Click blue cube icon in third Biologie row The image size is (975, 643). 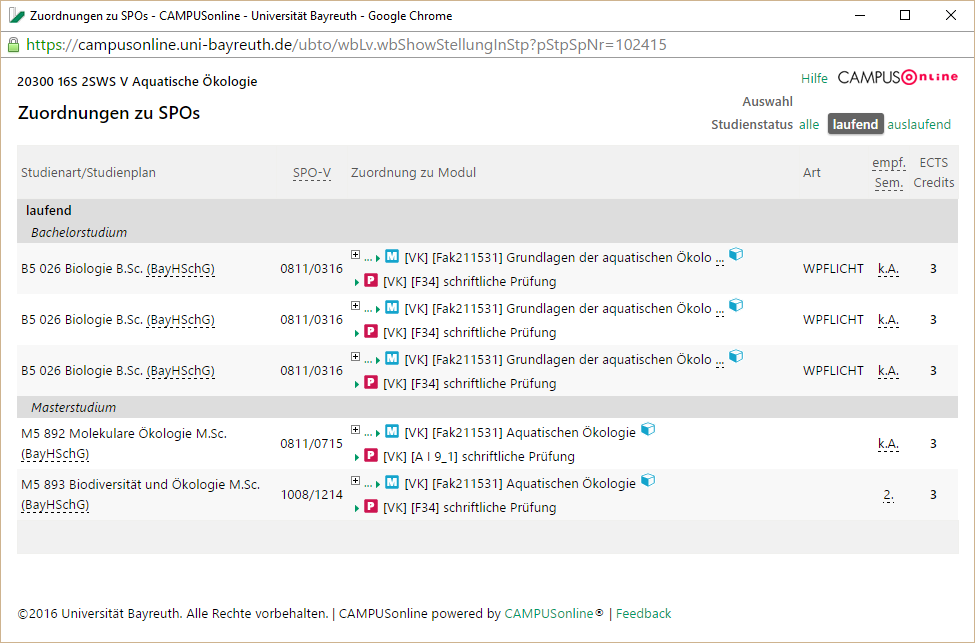click(736, 356)
